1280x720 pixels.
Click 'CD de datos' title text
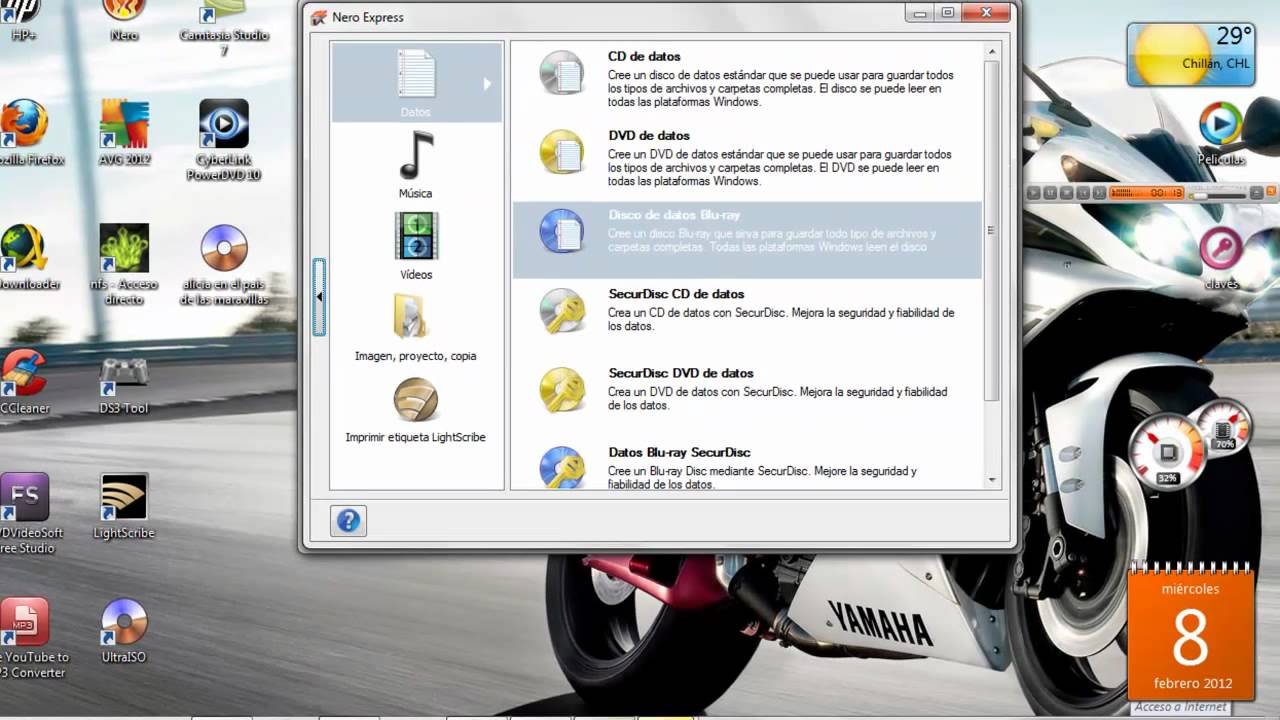click(x=644, y=56)
